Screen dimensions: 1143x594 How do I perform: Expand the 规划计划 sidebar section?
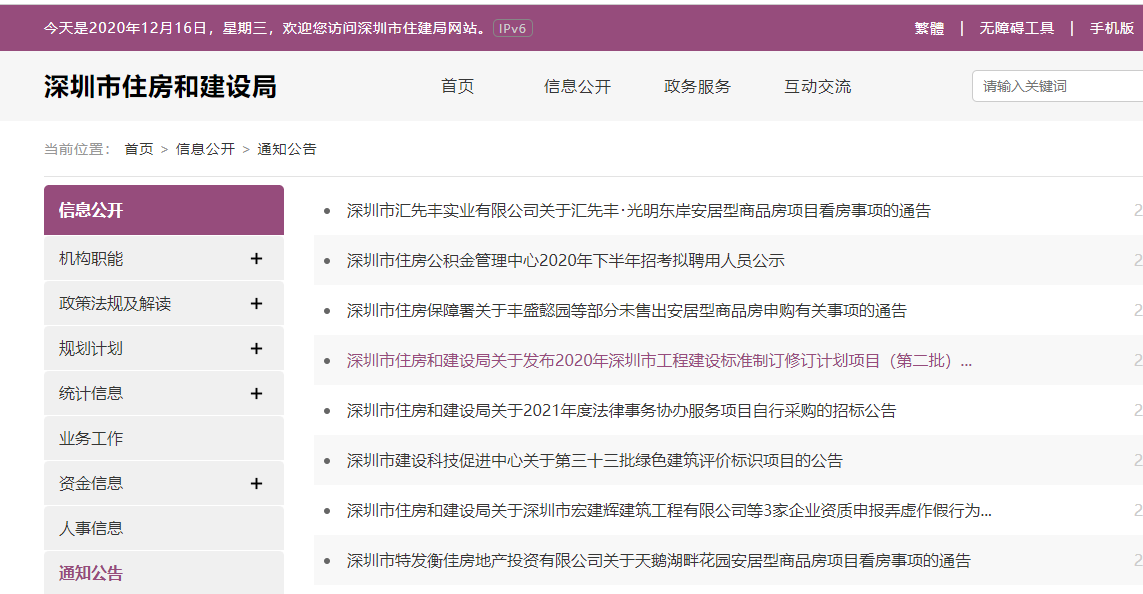(258, 347)
